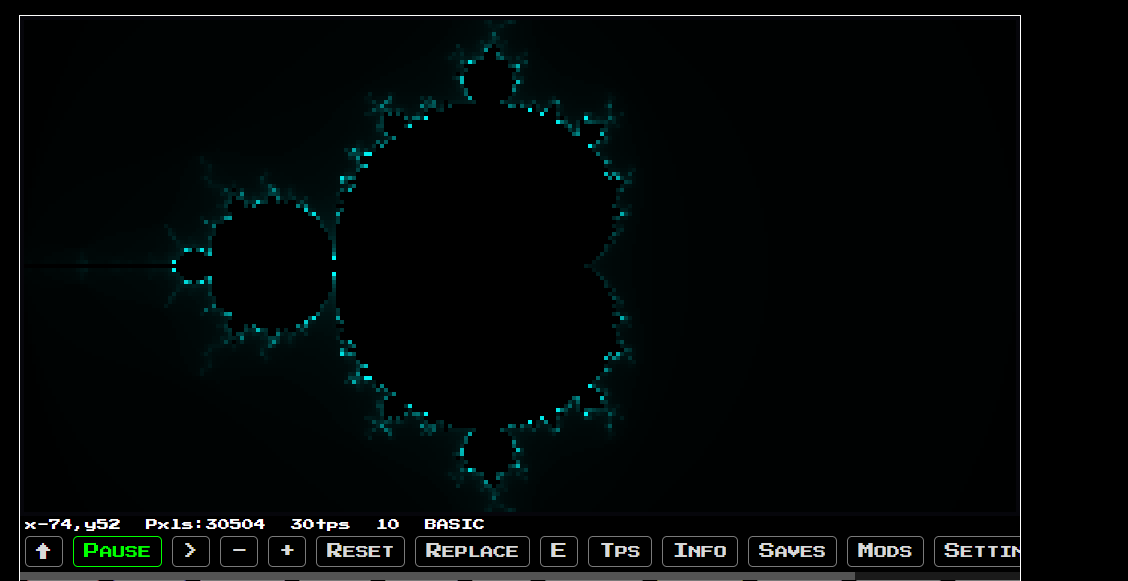Open the Tps speed control
Viewport: 1128px width, 581px height.
click(619, 551)
